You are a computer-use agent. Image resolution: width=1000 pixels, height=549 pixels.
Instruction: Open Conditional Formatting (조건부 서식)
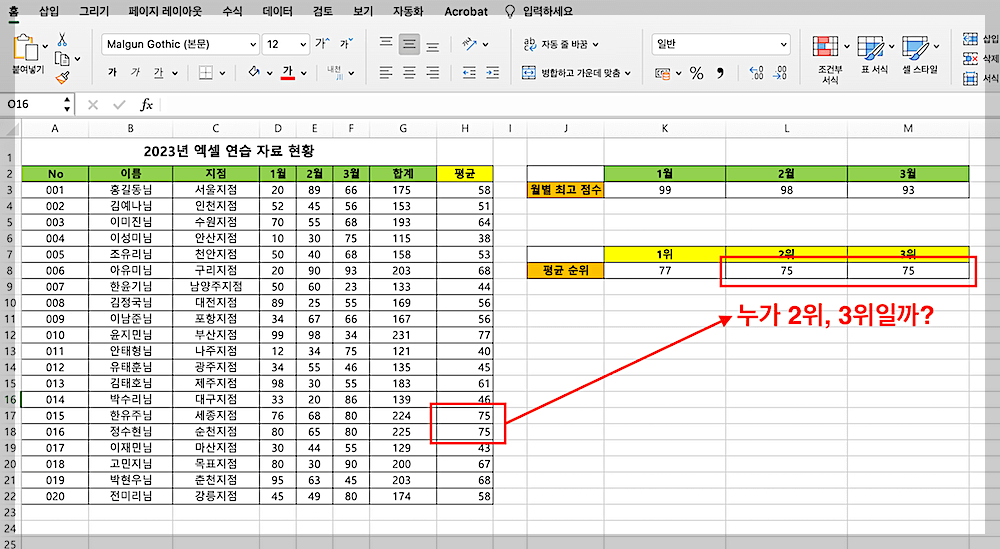(830, 59)
